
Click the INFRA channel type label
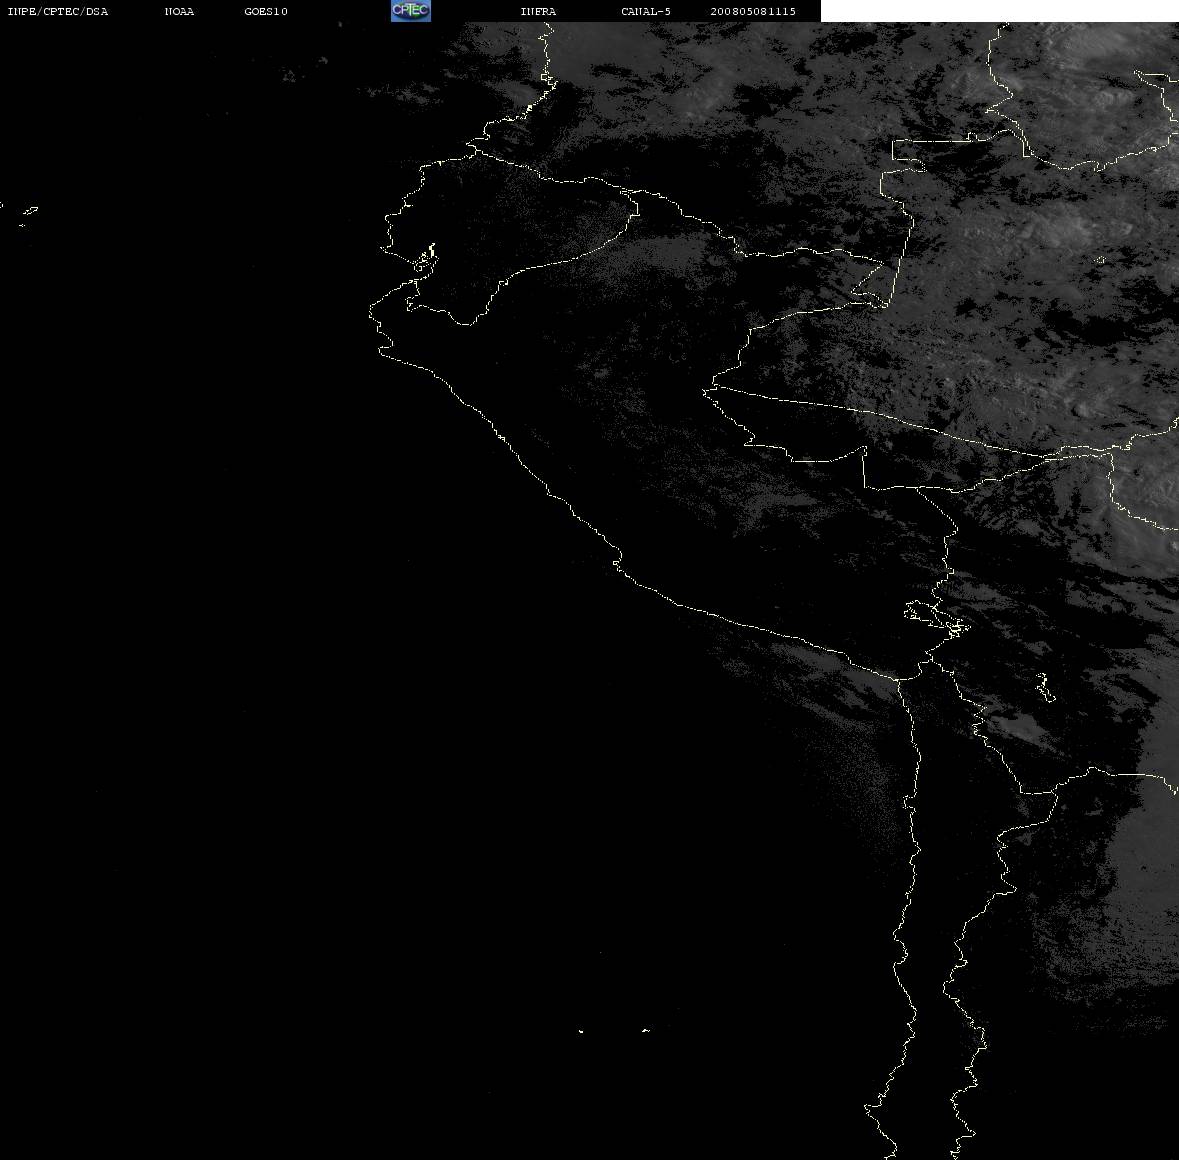coord(538,11)
